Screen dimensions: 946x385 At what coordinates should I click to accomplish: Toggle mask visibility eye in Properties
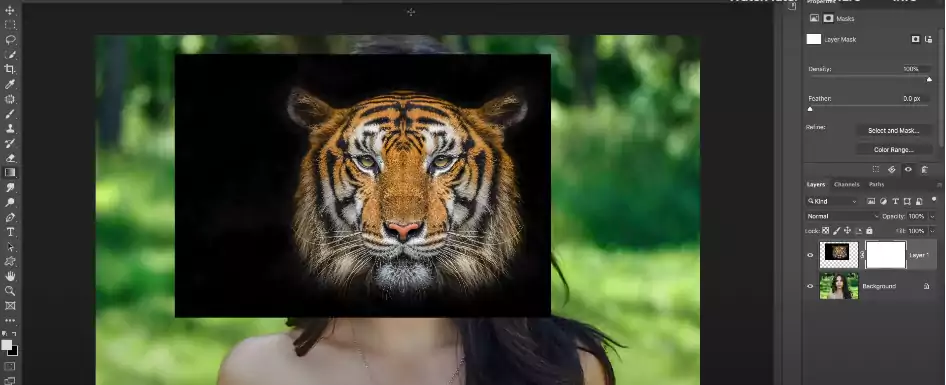tap(908, 170)
